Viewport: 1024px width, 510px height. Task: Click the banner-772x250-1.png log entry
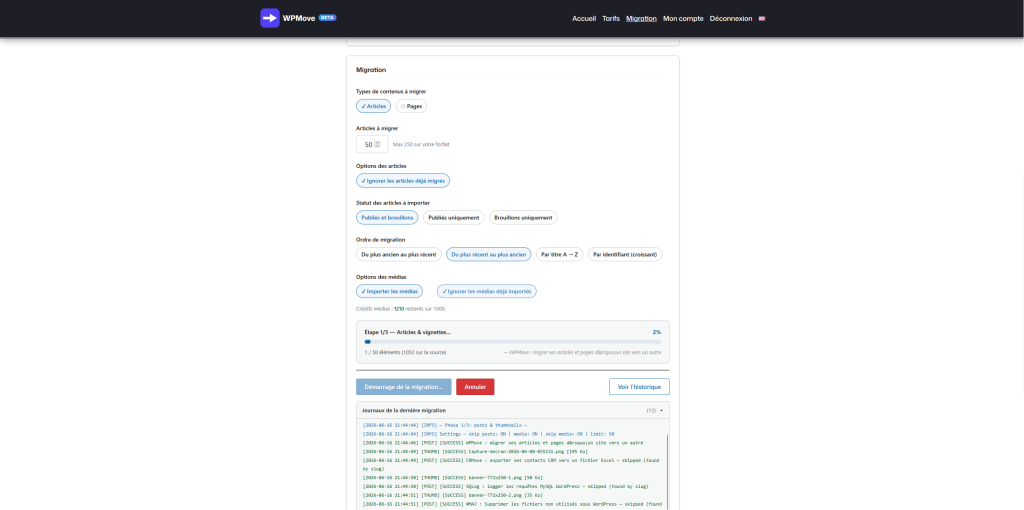(x=453, y=477)
